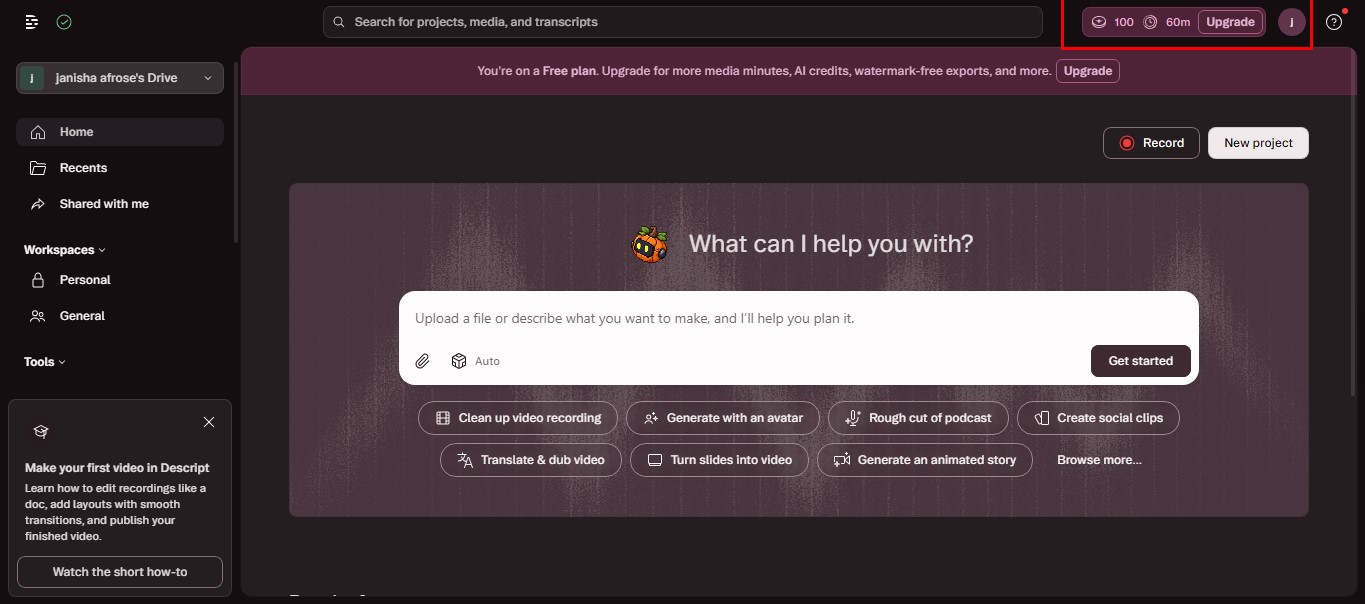The image size is (1365, 604).
Task: Select Translate & dub video chip
Action: point(531,460)
